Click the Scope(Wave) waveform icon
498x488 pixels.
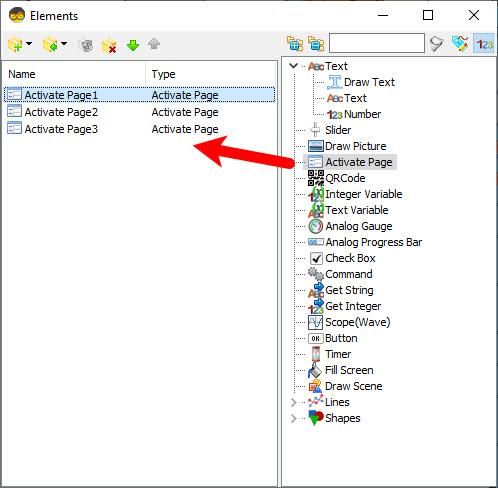click(x=315, y=322)
